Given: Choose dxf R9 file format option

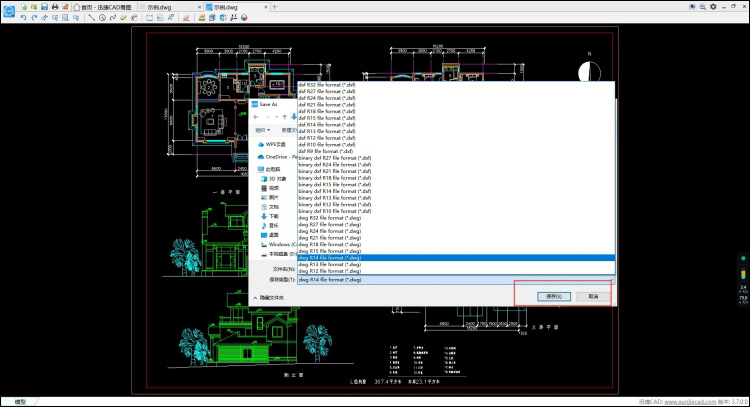Looking at the screenshot, I should (456, 151).
